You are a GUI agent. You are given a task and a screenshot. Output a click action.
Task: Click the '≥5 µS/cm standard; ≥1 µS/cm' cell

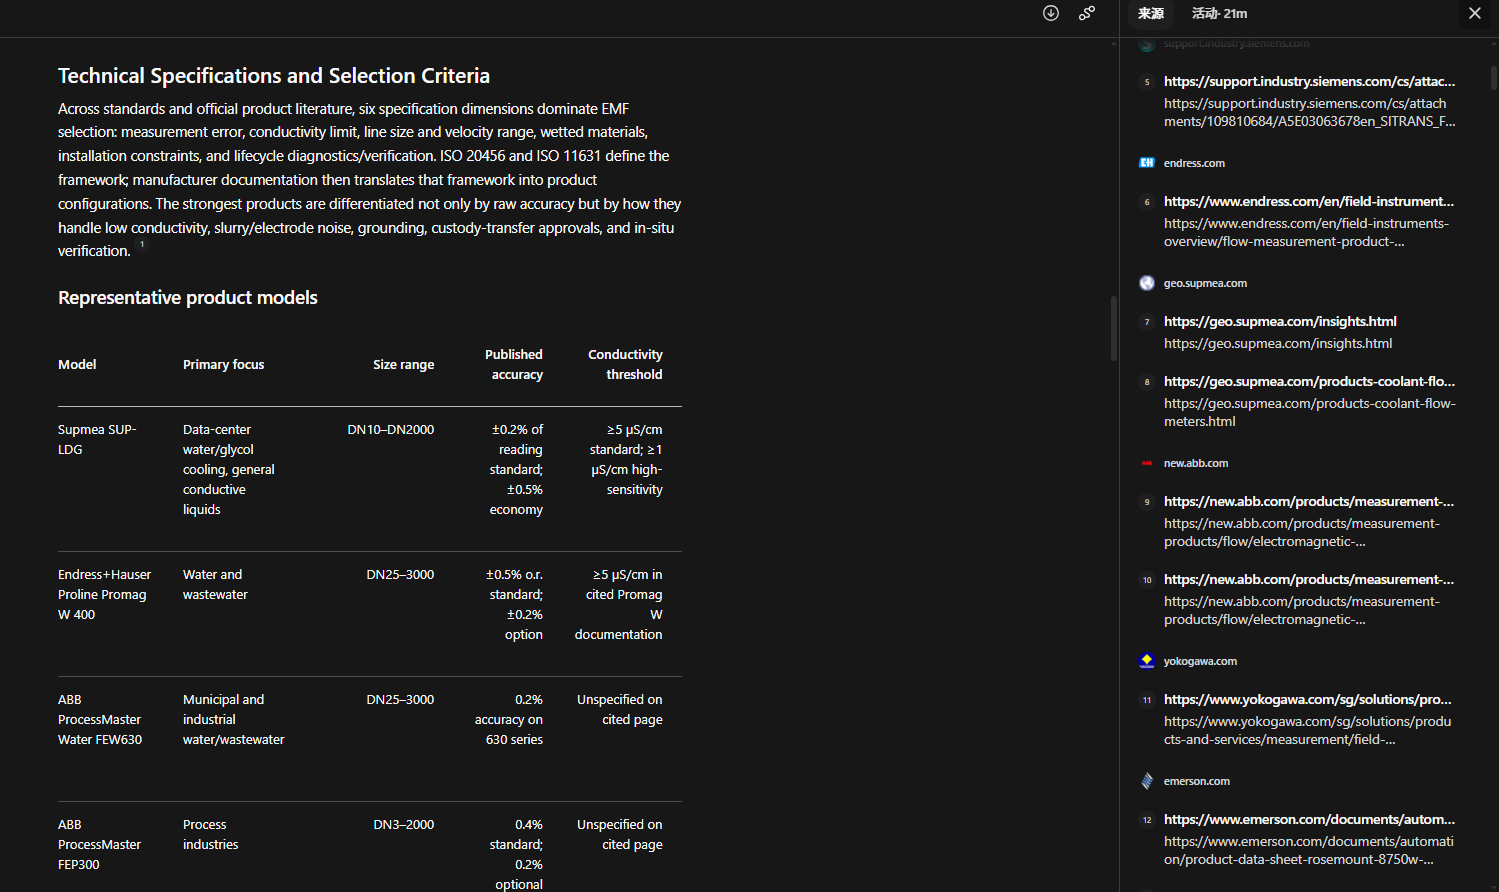[626, 460]
